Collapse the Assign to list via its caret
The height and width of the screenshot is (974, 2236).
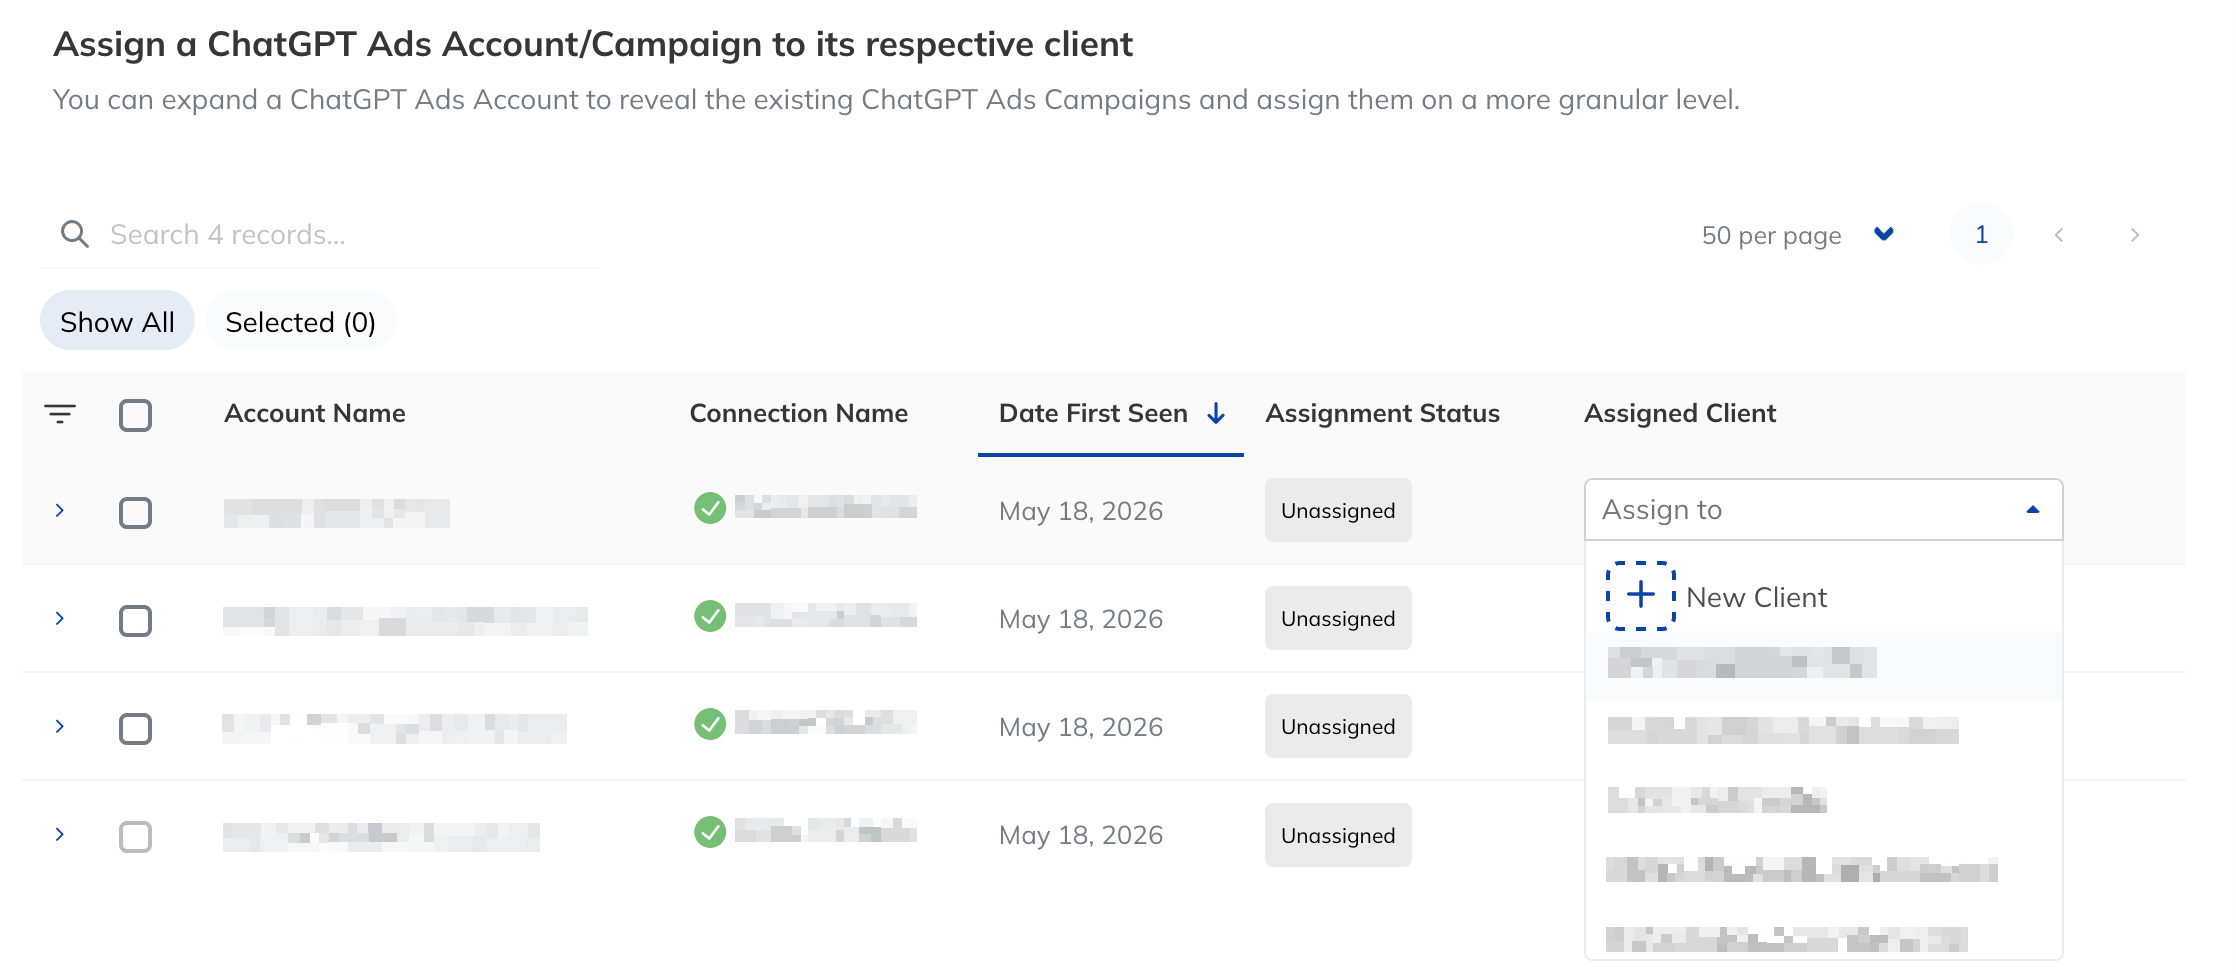(x=2032, y=510)
